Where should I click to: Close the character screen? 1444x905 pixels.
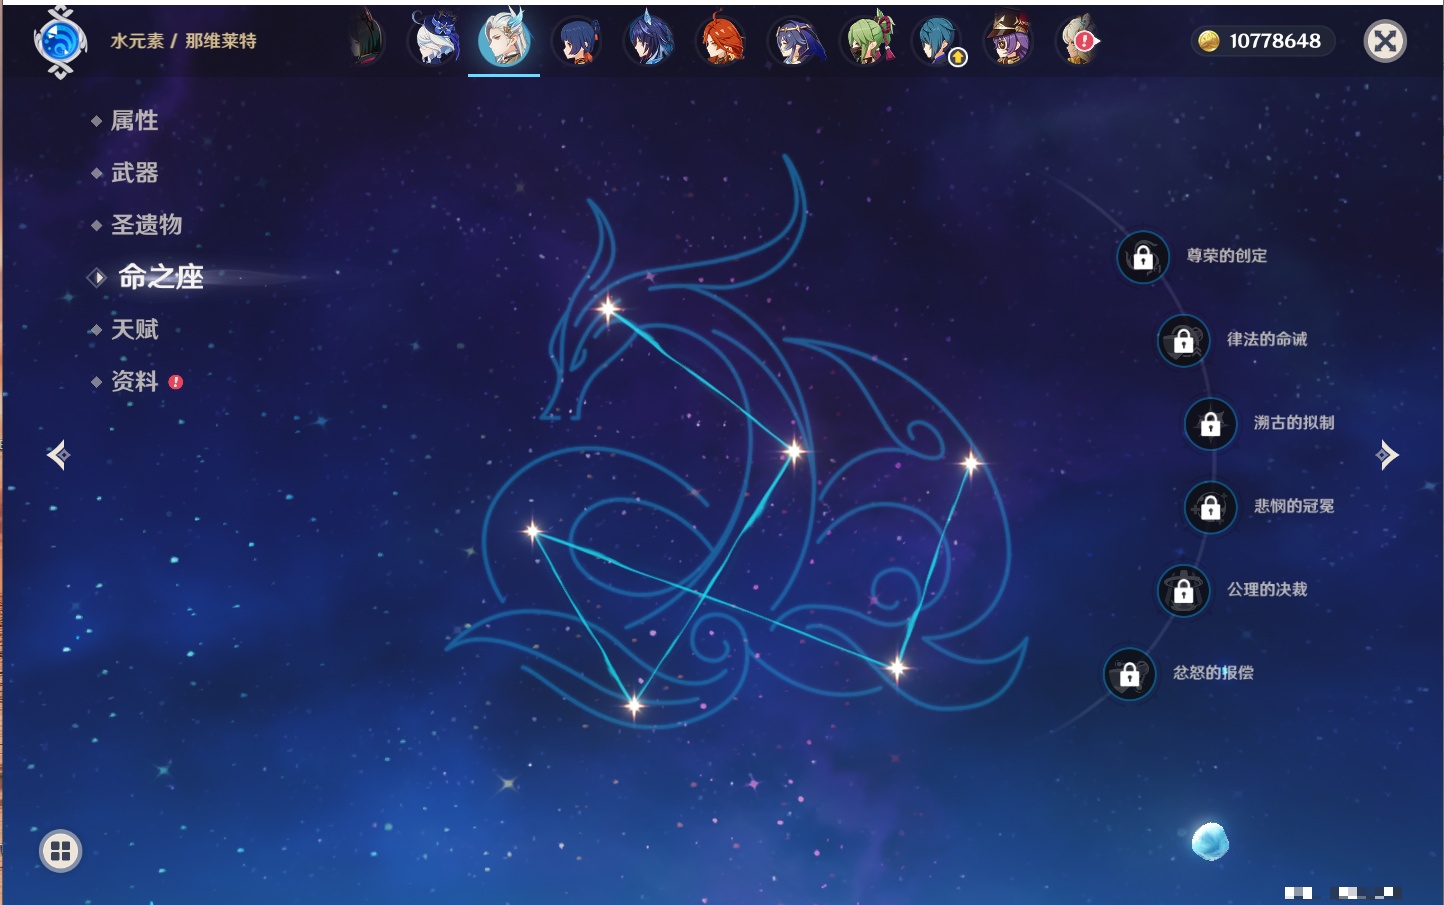(x=1385, y=41)
